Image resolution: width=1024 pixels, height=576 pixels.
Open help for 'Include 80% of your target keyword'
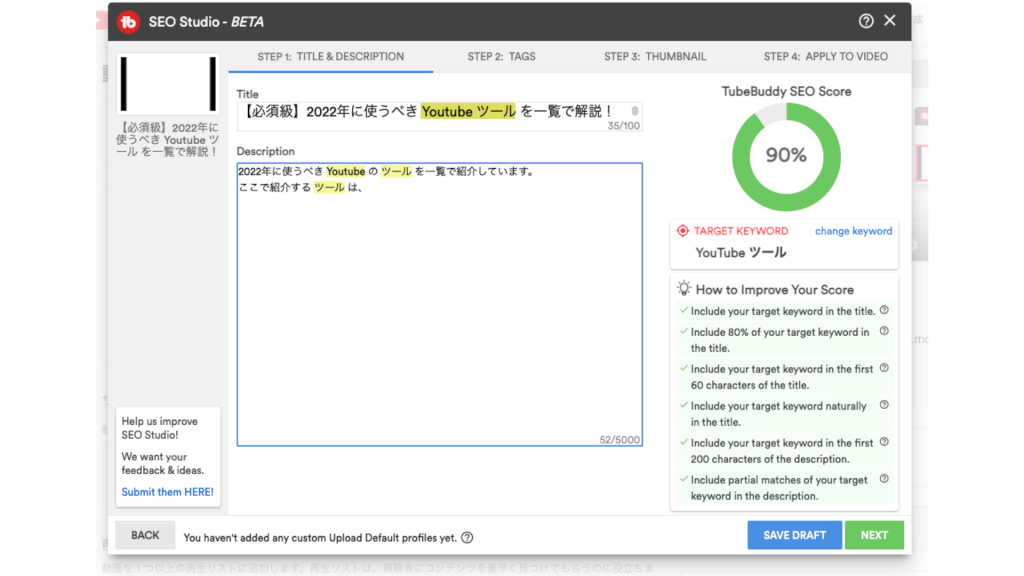tap(884, 331)
